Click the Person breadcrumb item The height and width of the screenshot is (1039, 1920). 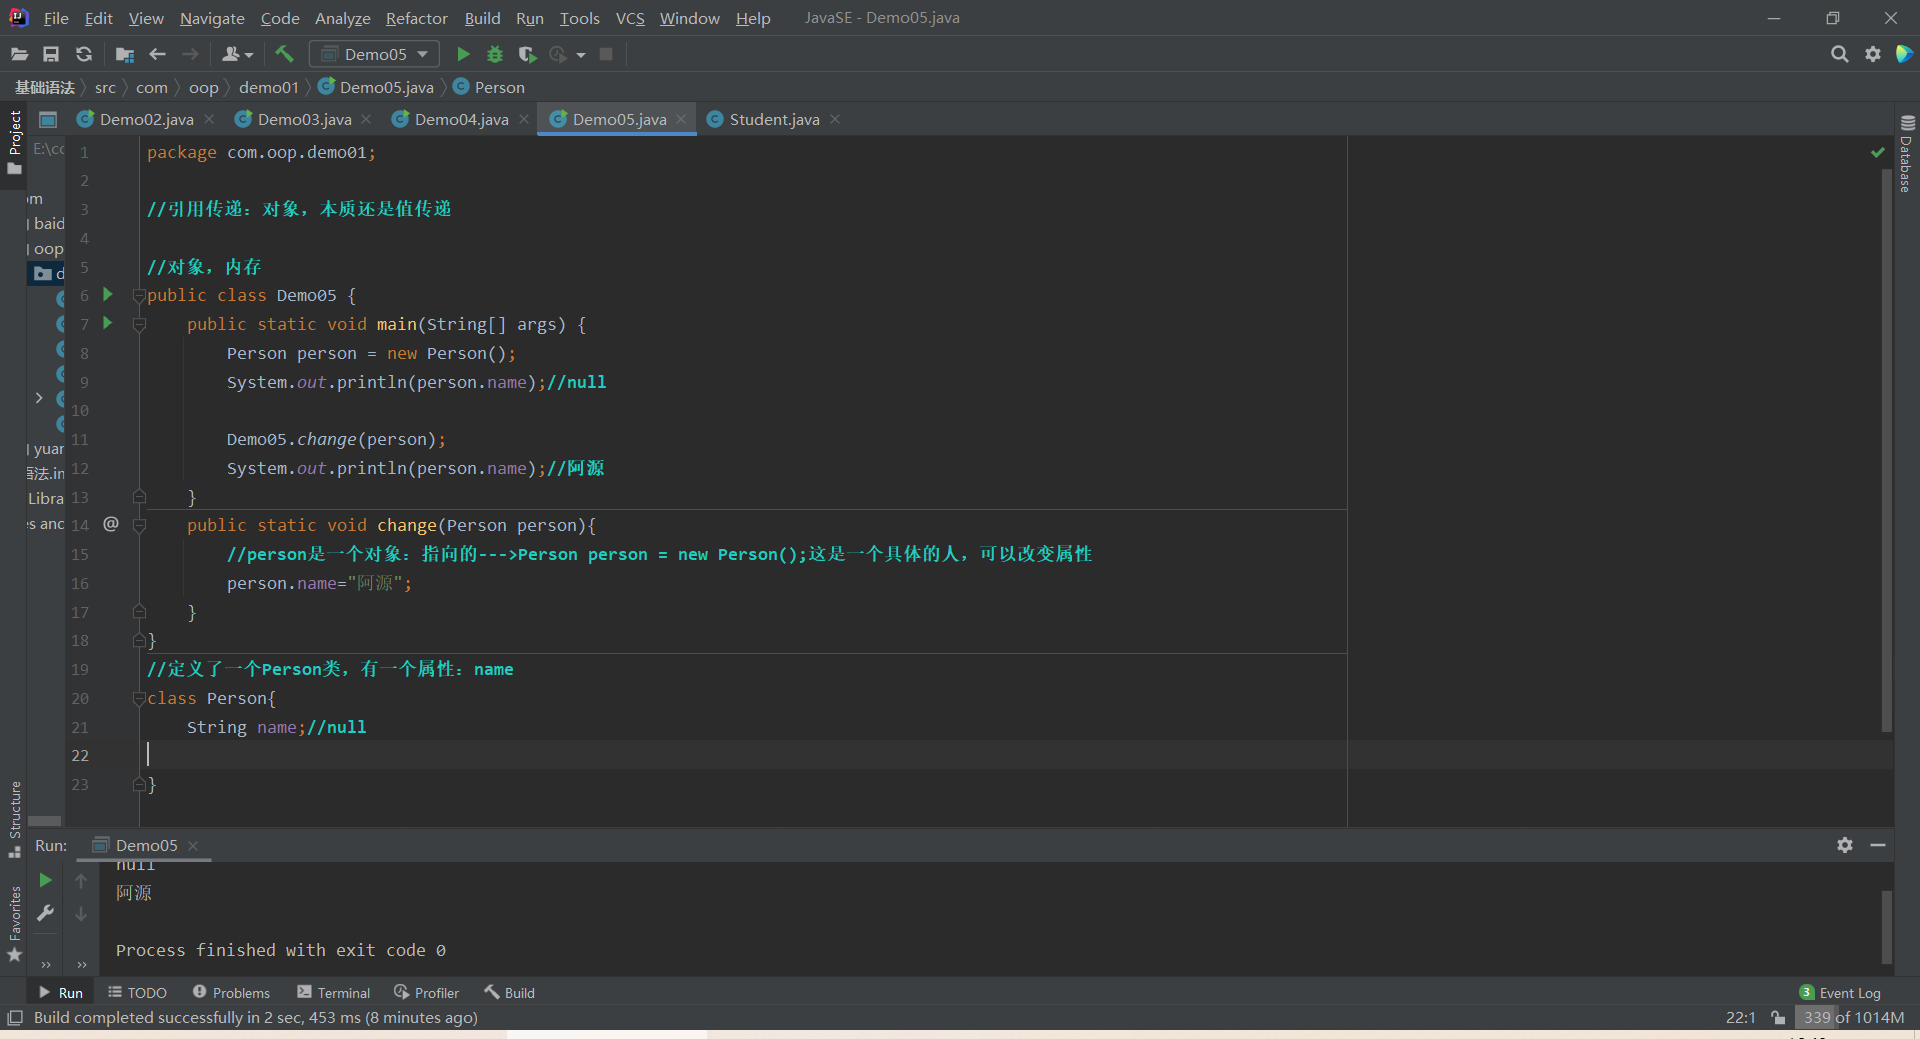489,87
